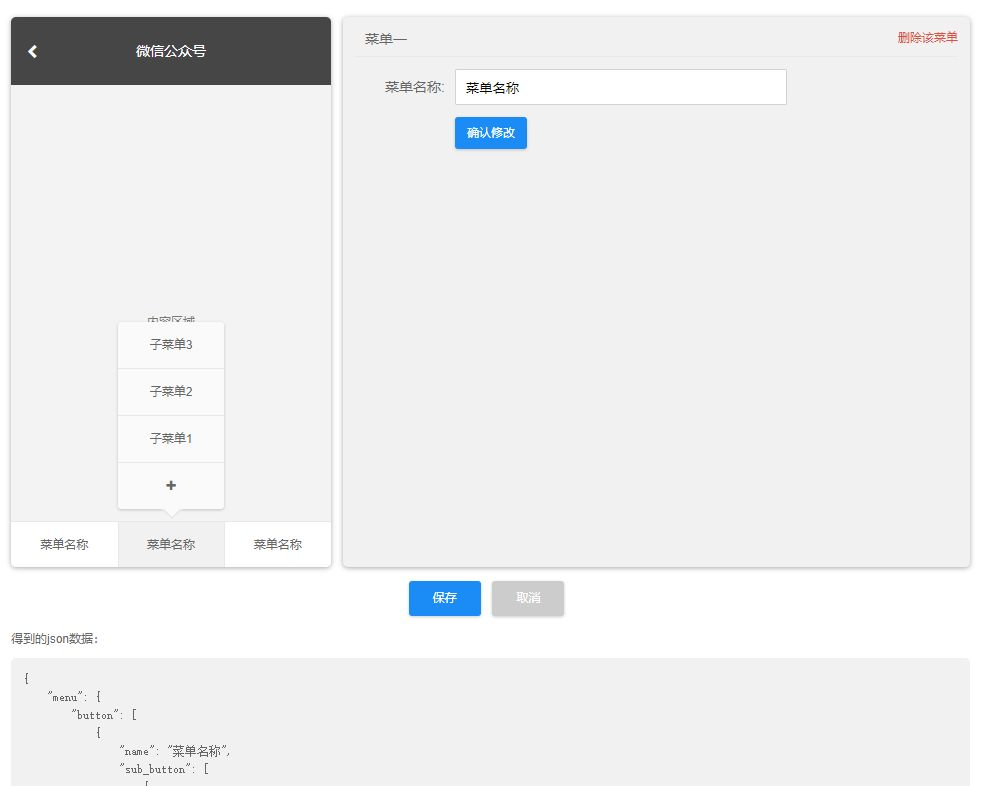
Task: Open the third bottom menu 菜单名称
Action: coord(278,545)
